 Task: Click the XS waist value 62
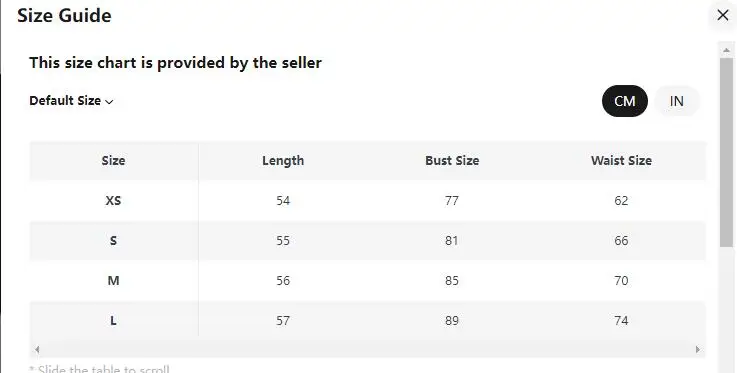pyautogui.click(x=621, y=201)
